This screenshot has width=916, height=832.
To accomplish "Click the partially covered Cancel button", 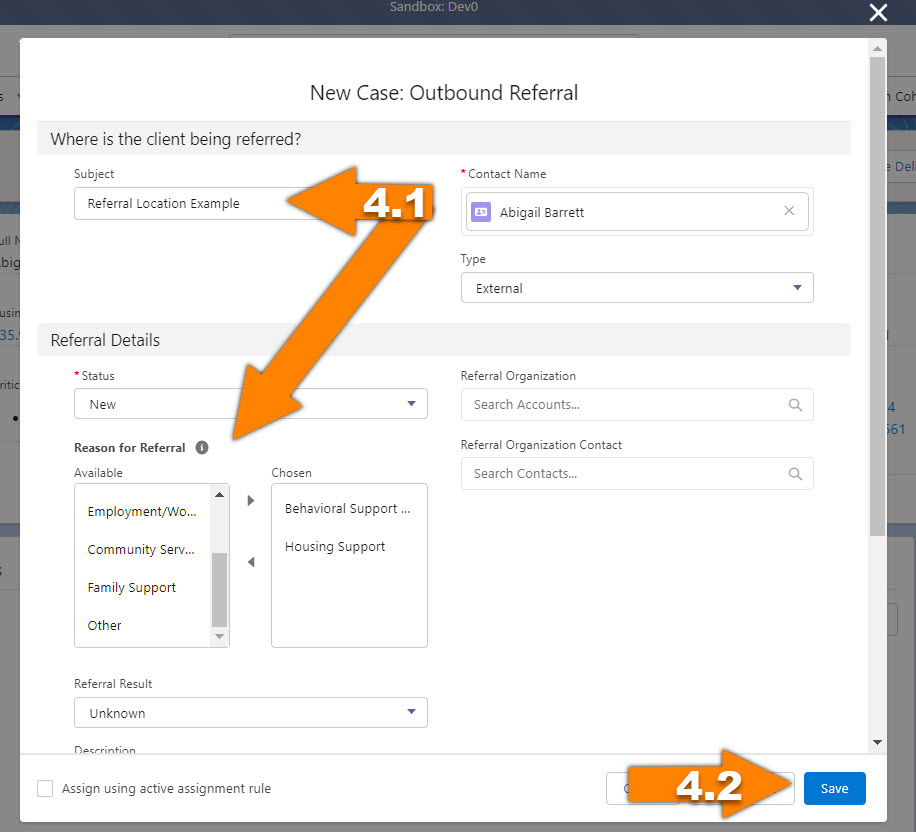I will [618, 788].
